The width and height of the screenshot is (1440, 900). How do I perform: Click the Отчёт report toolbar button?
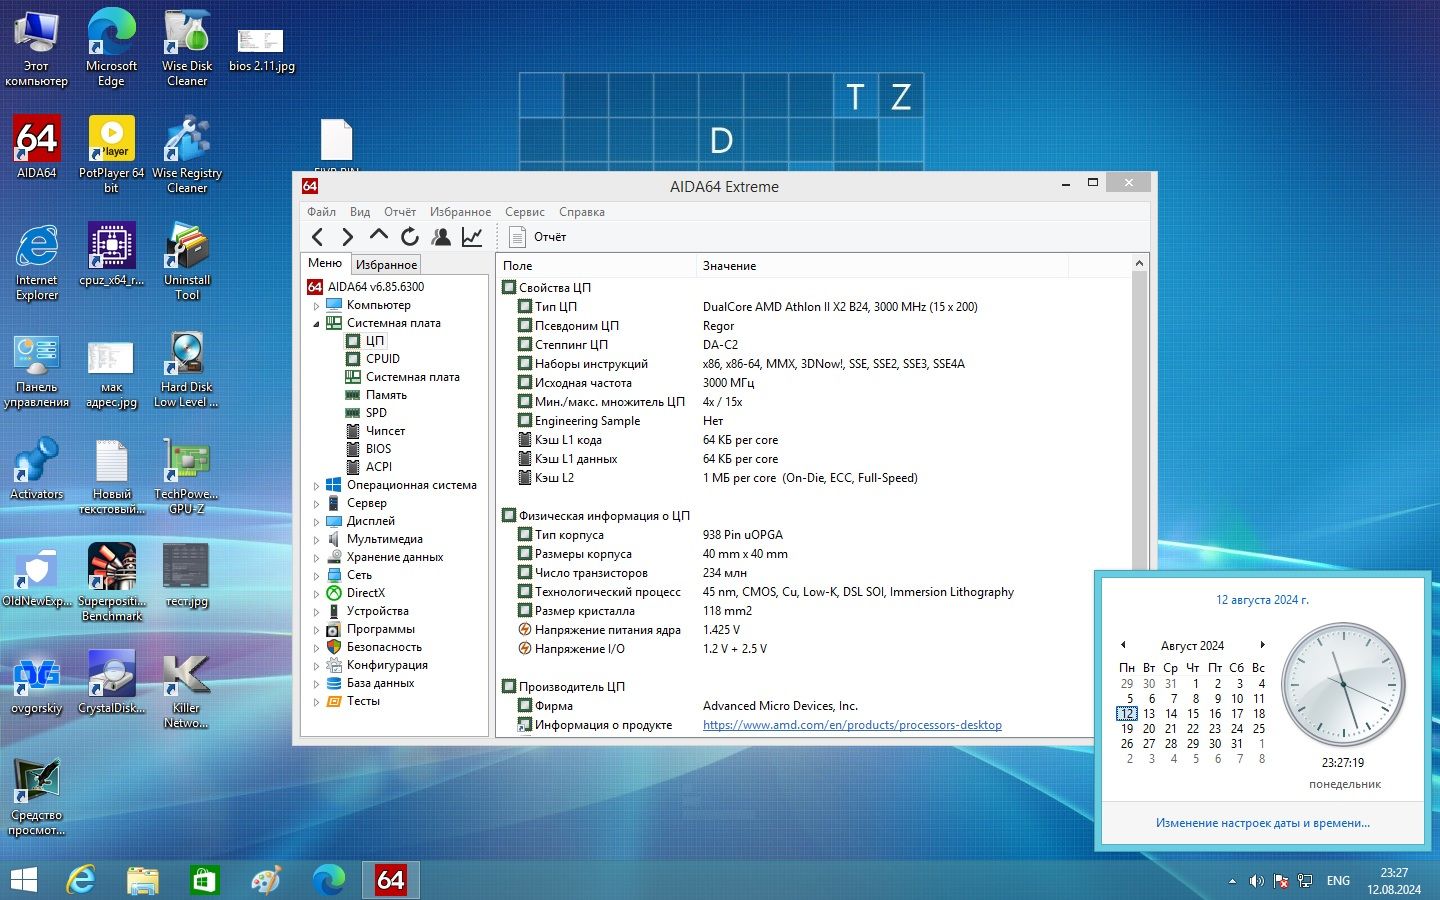(x=538, y=237)
